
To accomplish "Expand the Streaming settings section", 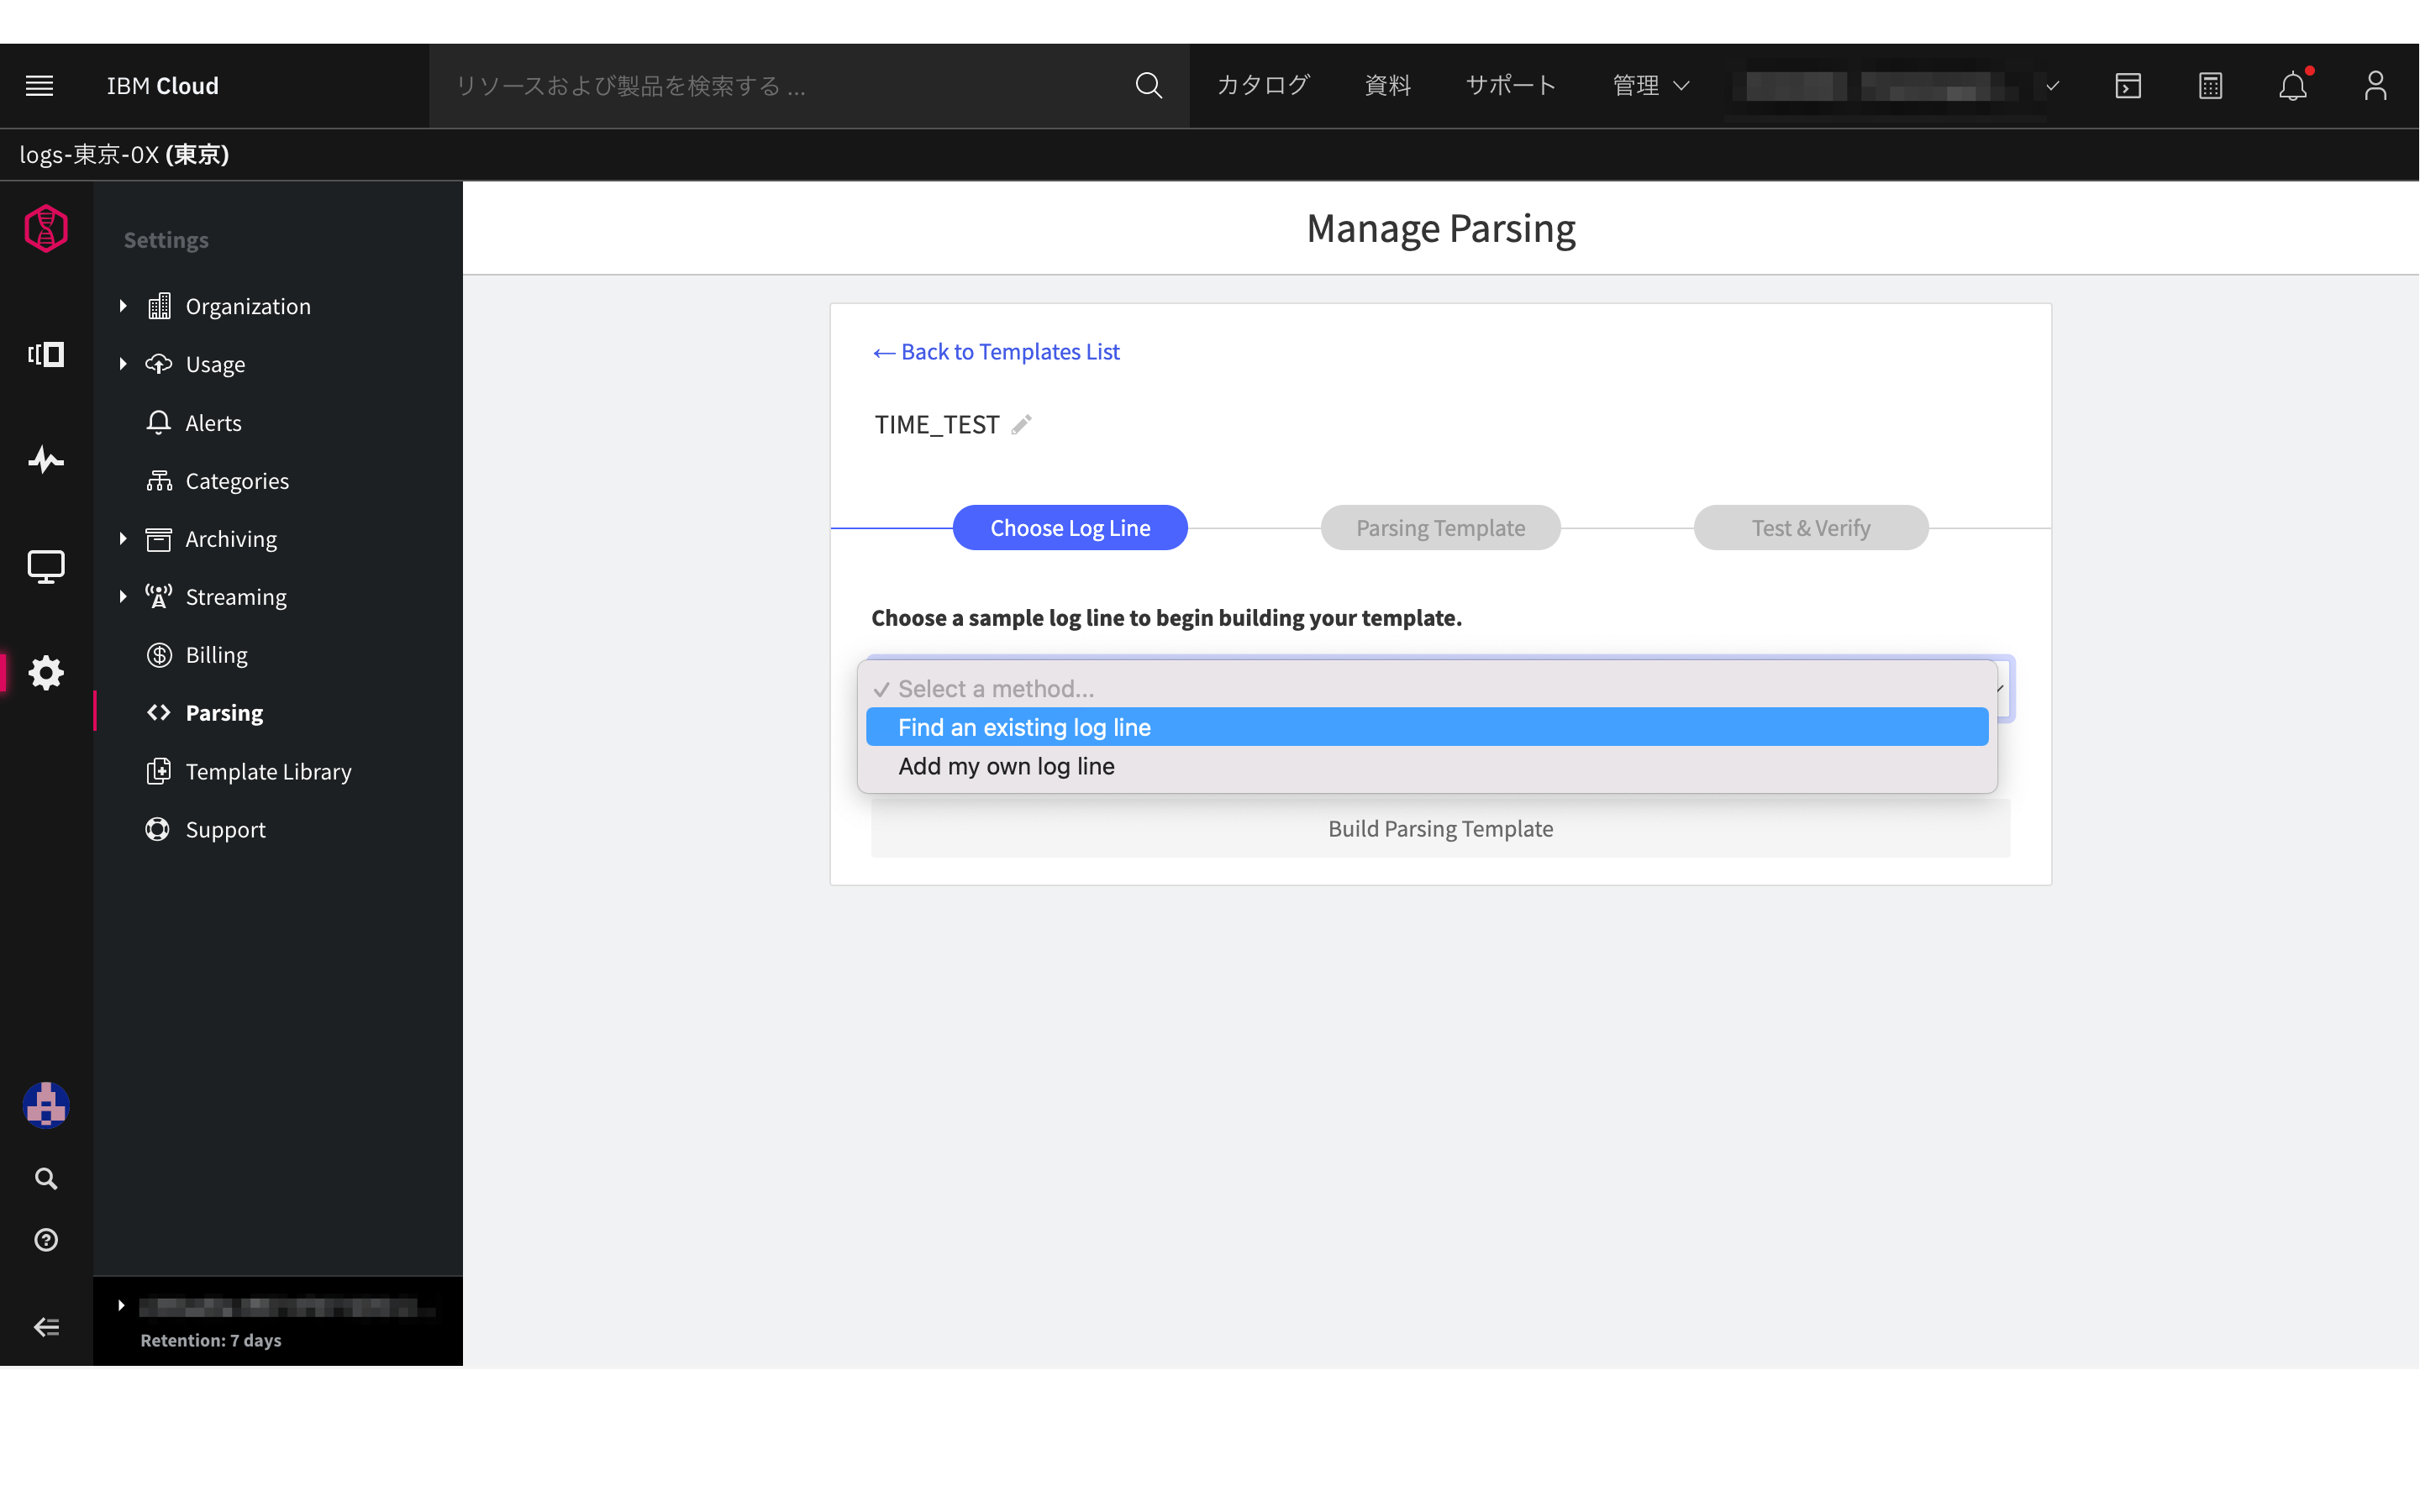I will tap(123, 597).
